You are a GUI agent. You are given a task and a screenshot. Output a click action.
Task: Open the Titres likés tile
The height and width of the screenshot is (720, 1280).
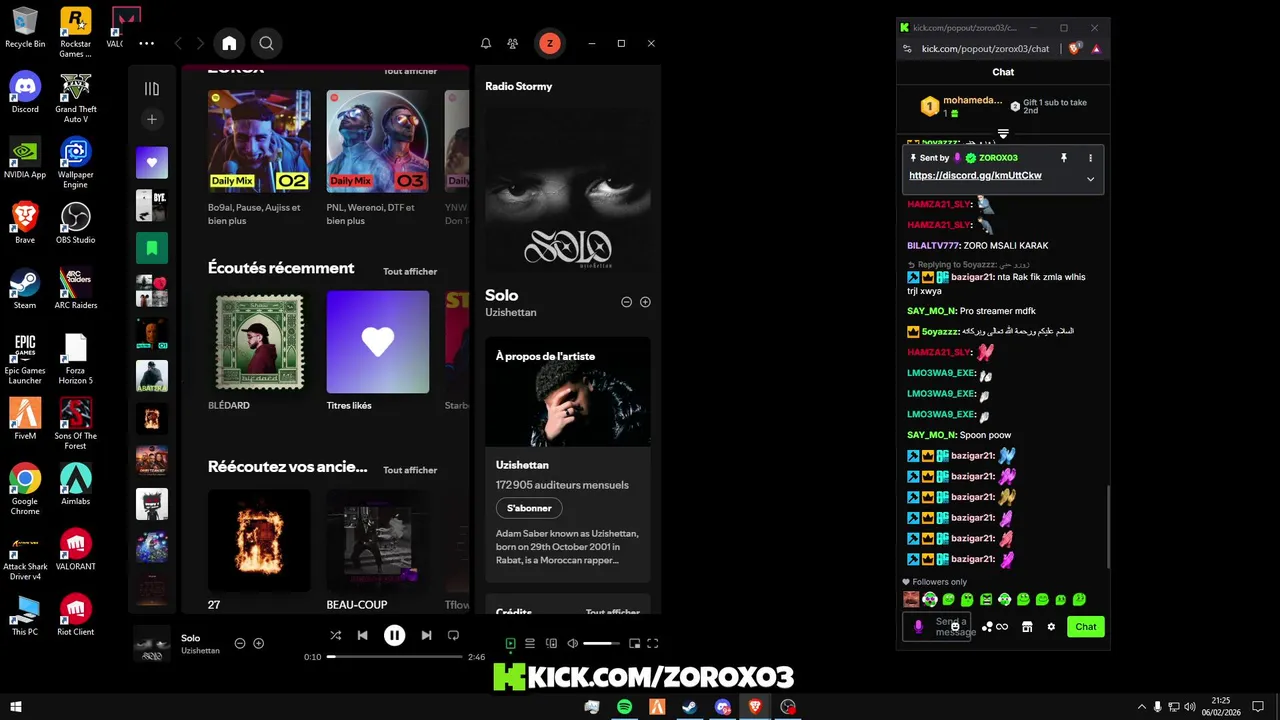pos(378,342)
